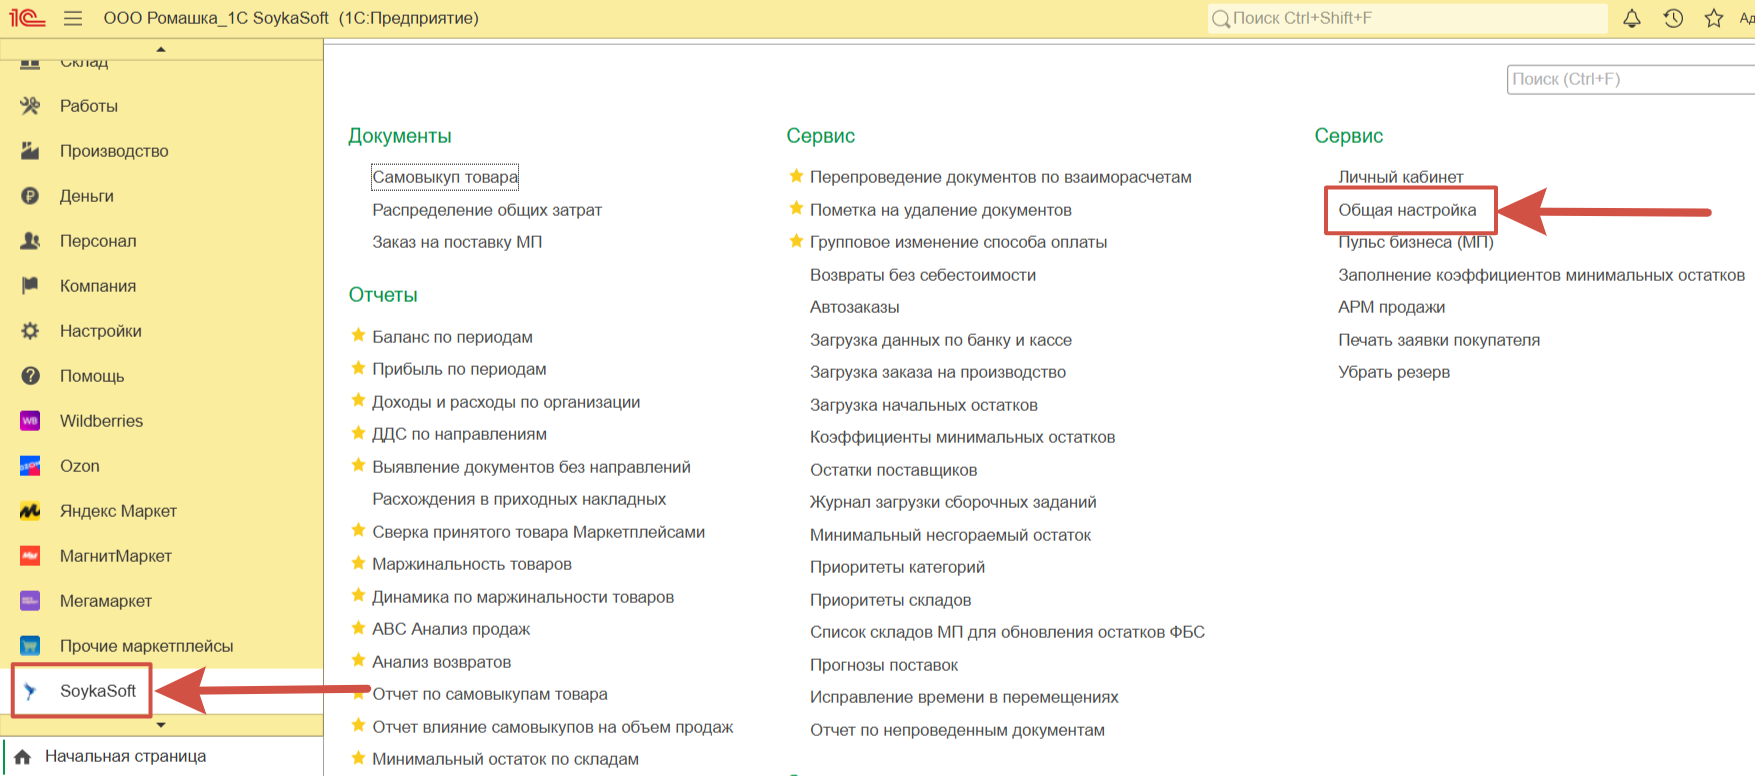Click the Яндекс Маркет sidebar icon
The width and height of the screenshot is (1755, 776).
(30, 511)
